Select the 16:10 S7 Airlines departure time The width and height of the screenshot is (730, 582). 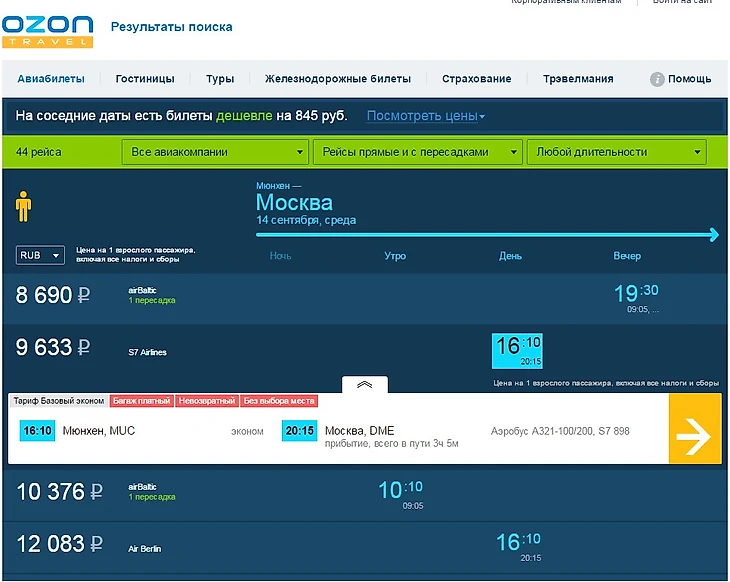[x=517, y=348]
